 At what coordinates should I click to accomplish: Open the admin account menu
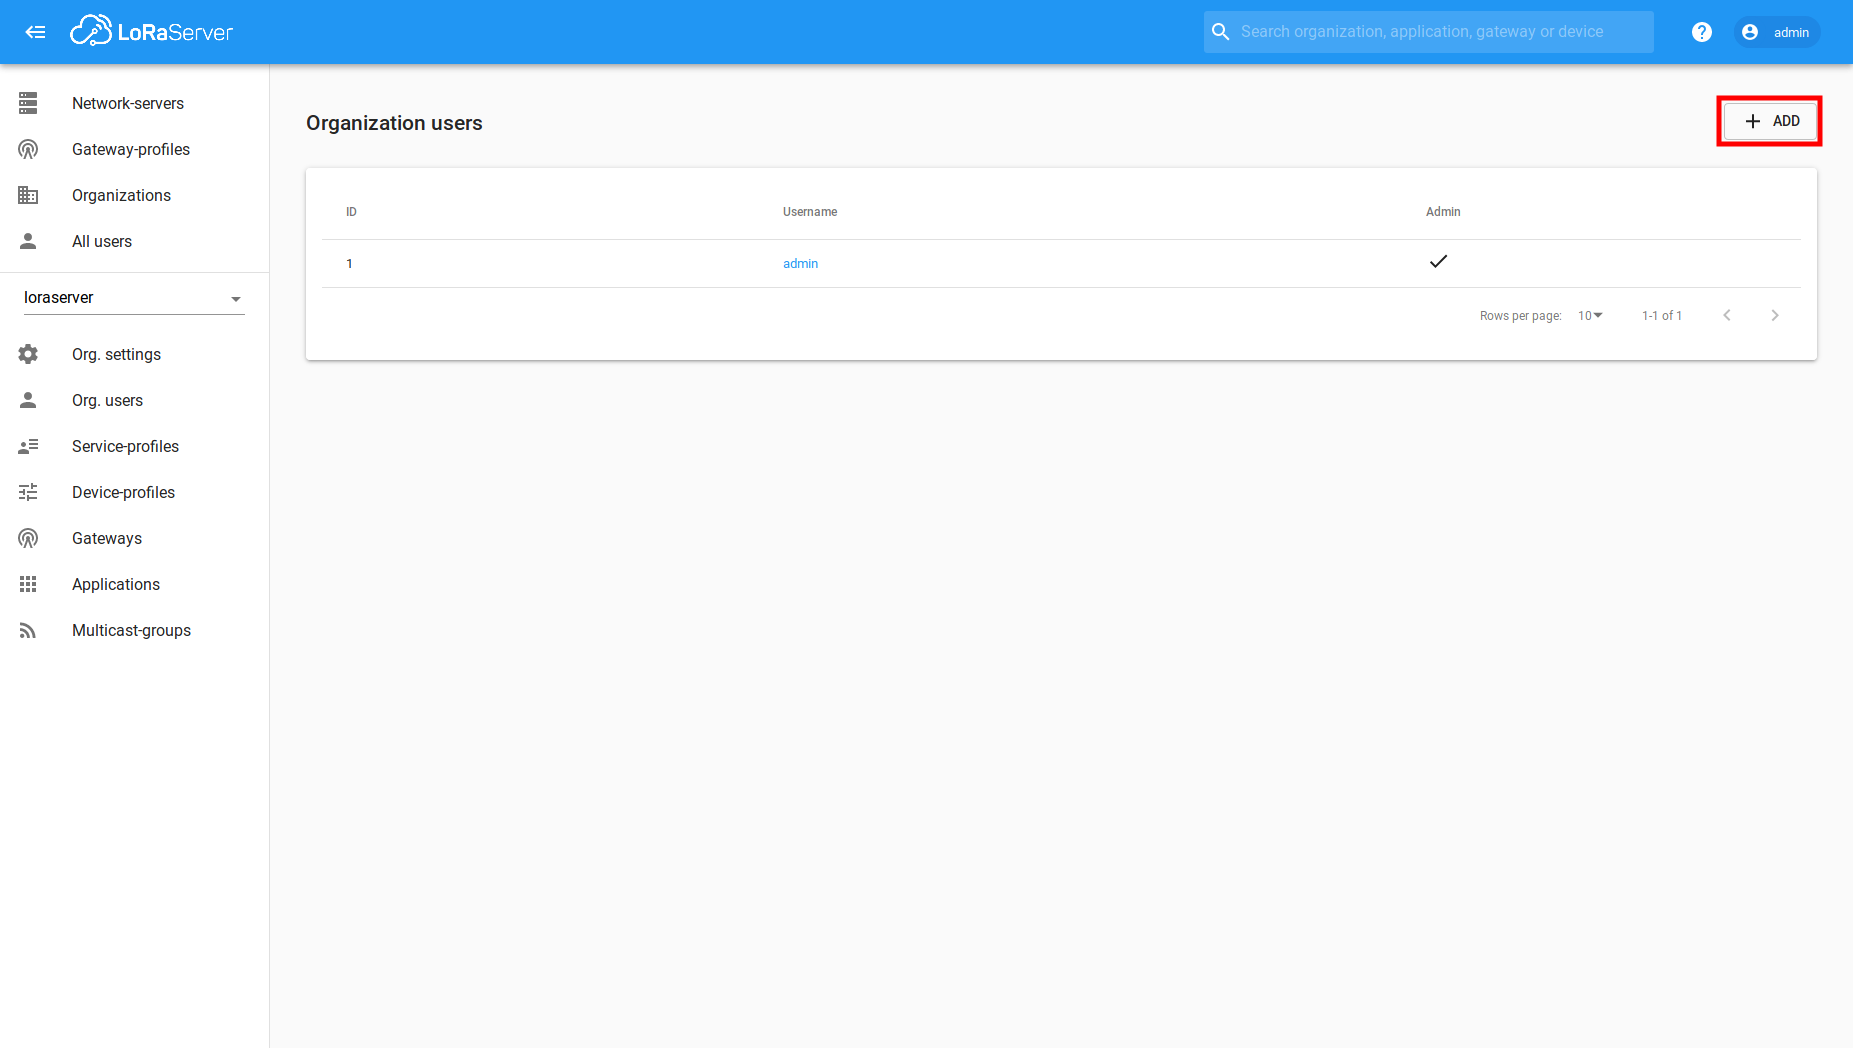(x=1776, y=31)
